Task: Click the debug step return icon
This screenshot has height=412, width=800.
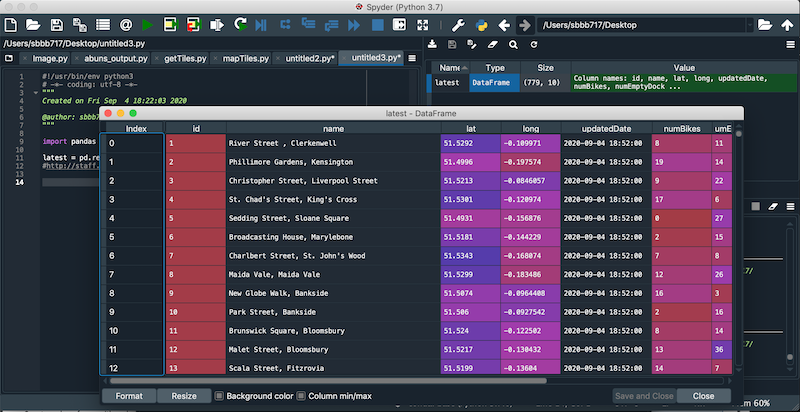Action: [332, 25]
